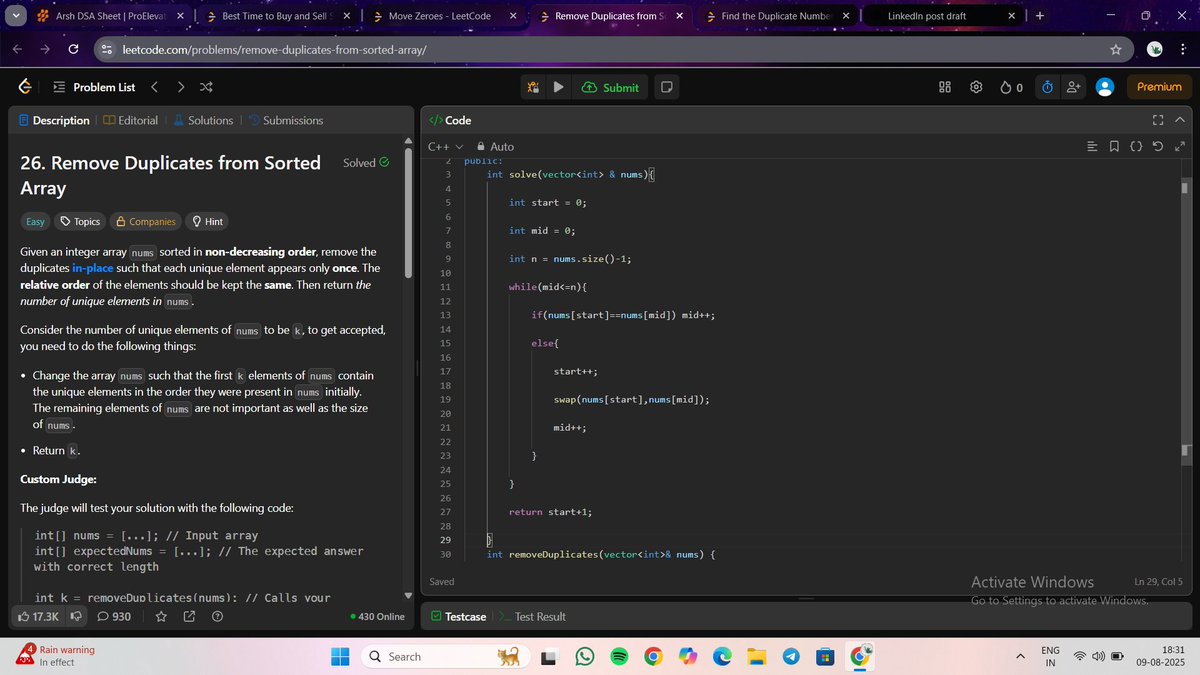This screenshot has height=675, width=1200.
Task: Click the Premium button
Action: point(1159,87)
